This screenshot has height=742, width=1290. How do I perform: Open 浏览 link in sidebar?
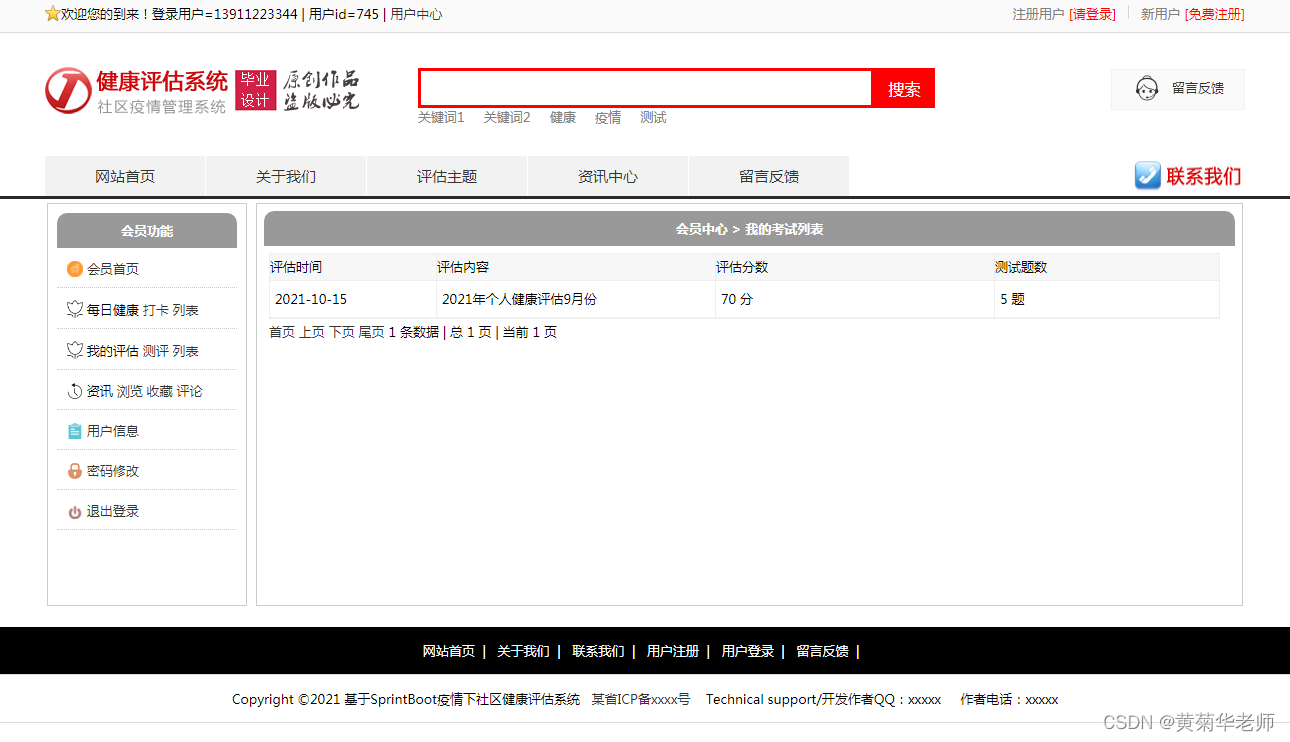click(130, 391)
